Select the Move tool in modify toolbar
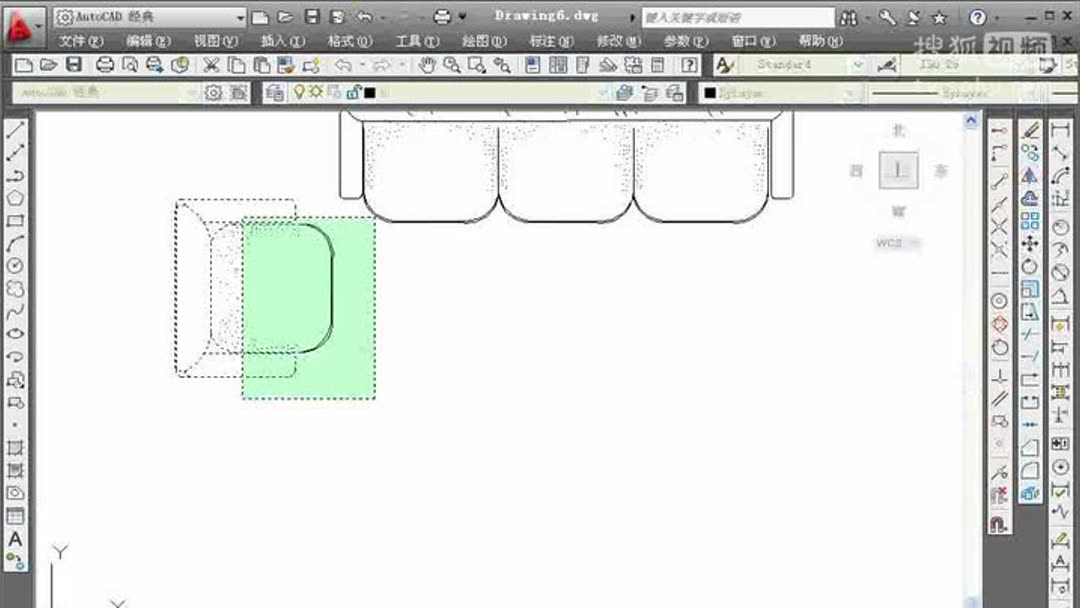The image size is (1080, 608). click(1030, 243)
